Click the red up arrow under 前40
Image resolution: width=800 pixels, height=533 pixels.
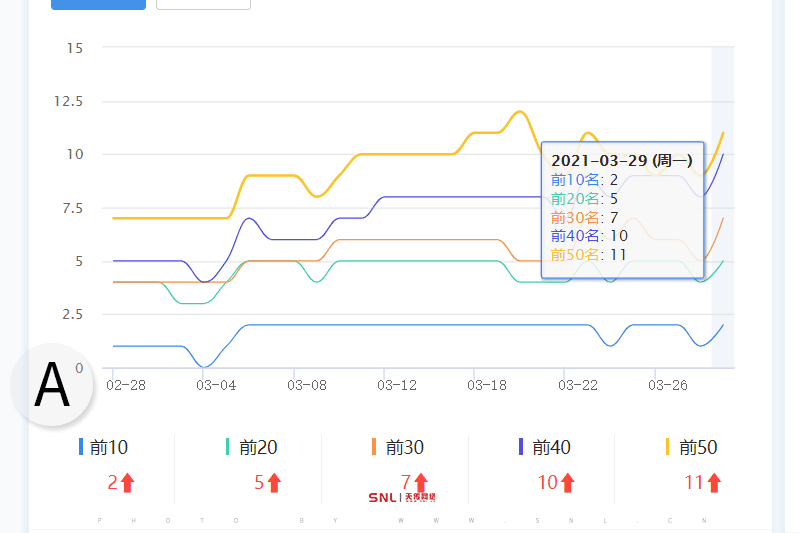(x=568, y=483)
